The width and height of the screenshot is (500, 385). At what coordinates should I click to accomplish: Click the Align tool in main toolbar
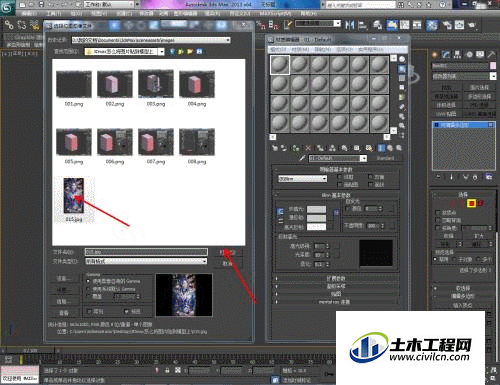click(x=362, y=25)
